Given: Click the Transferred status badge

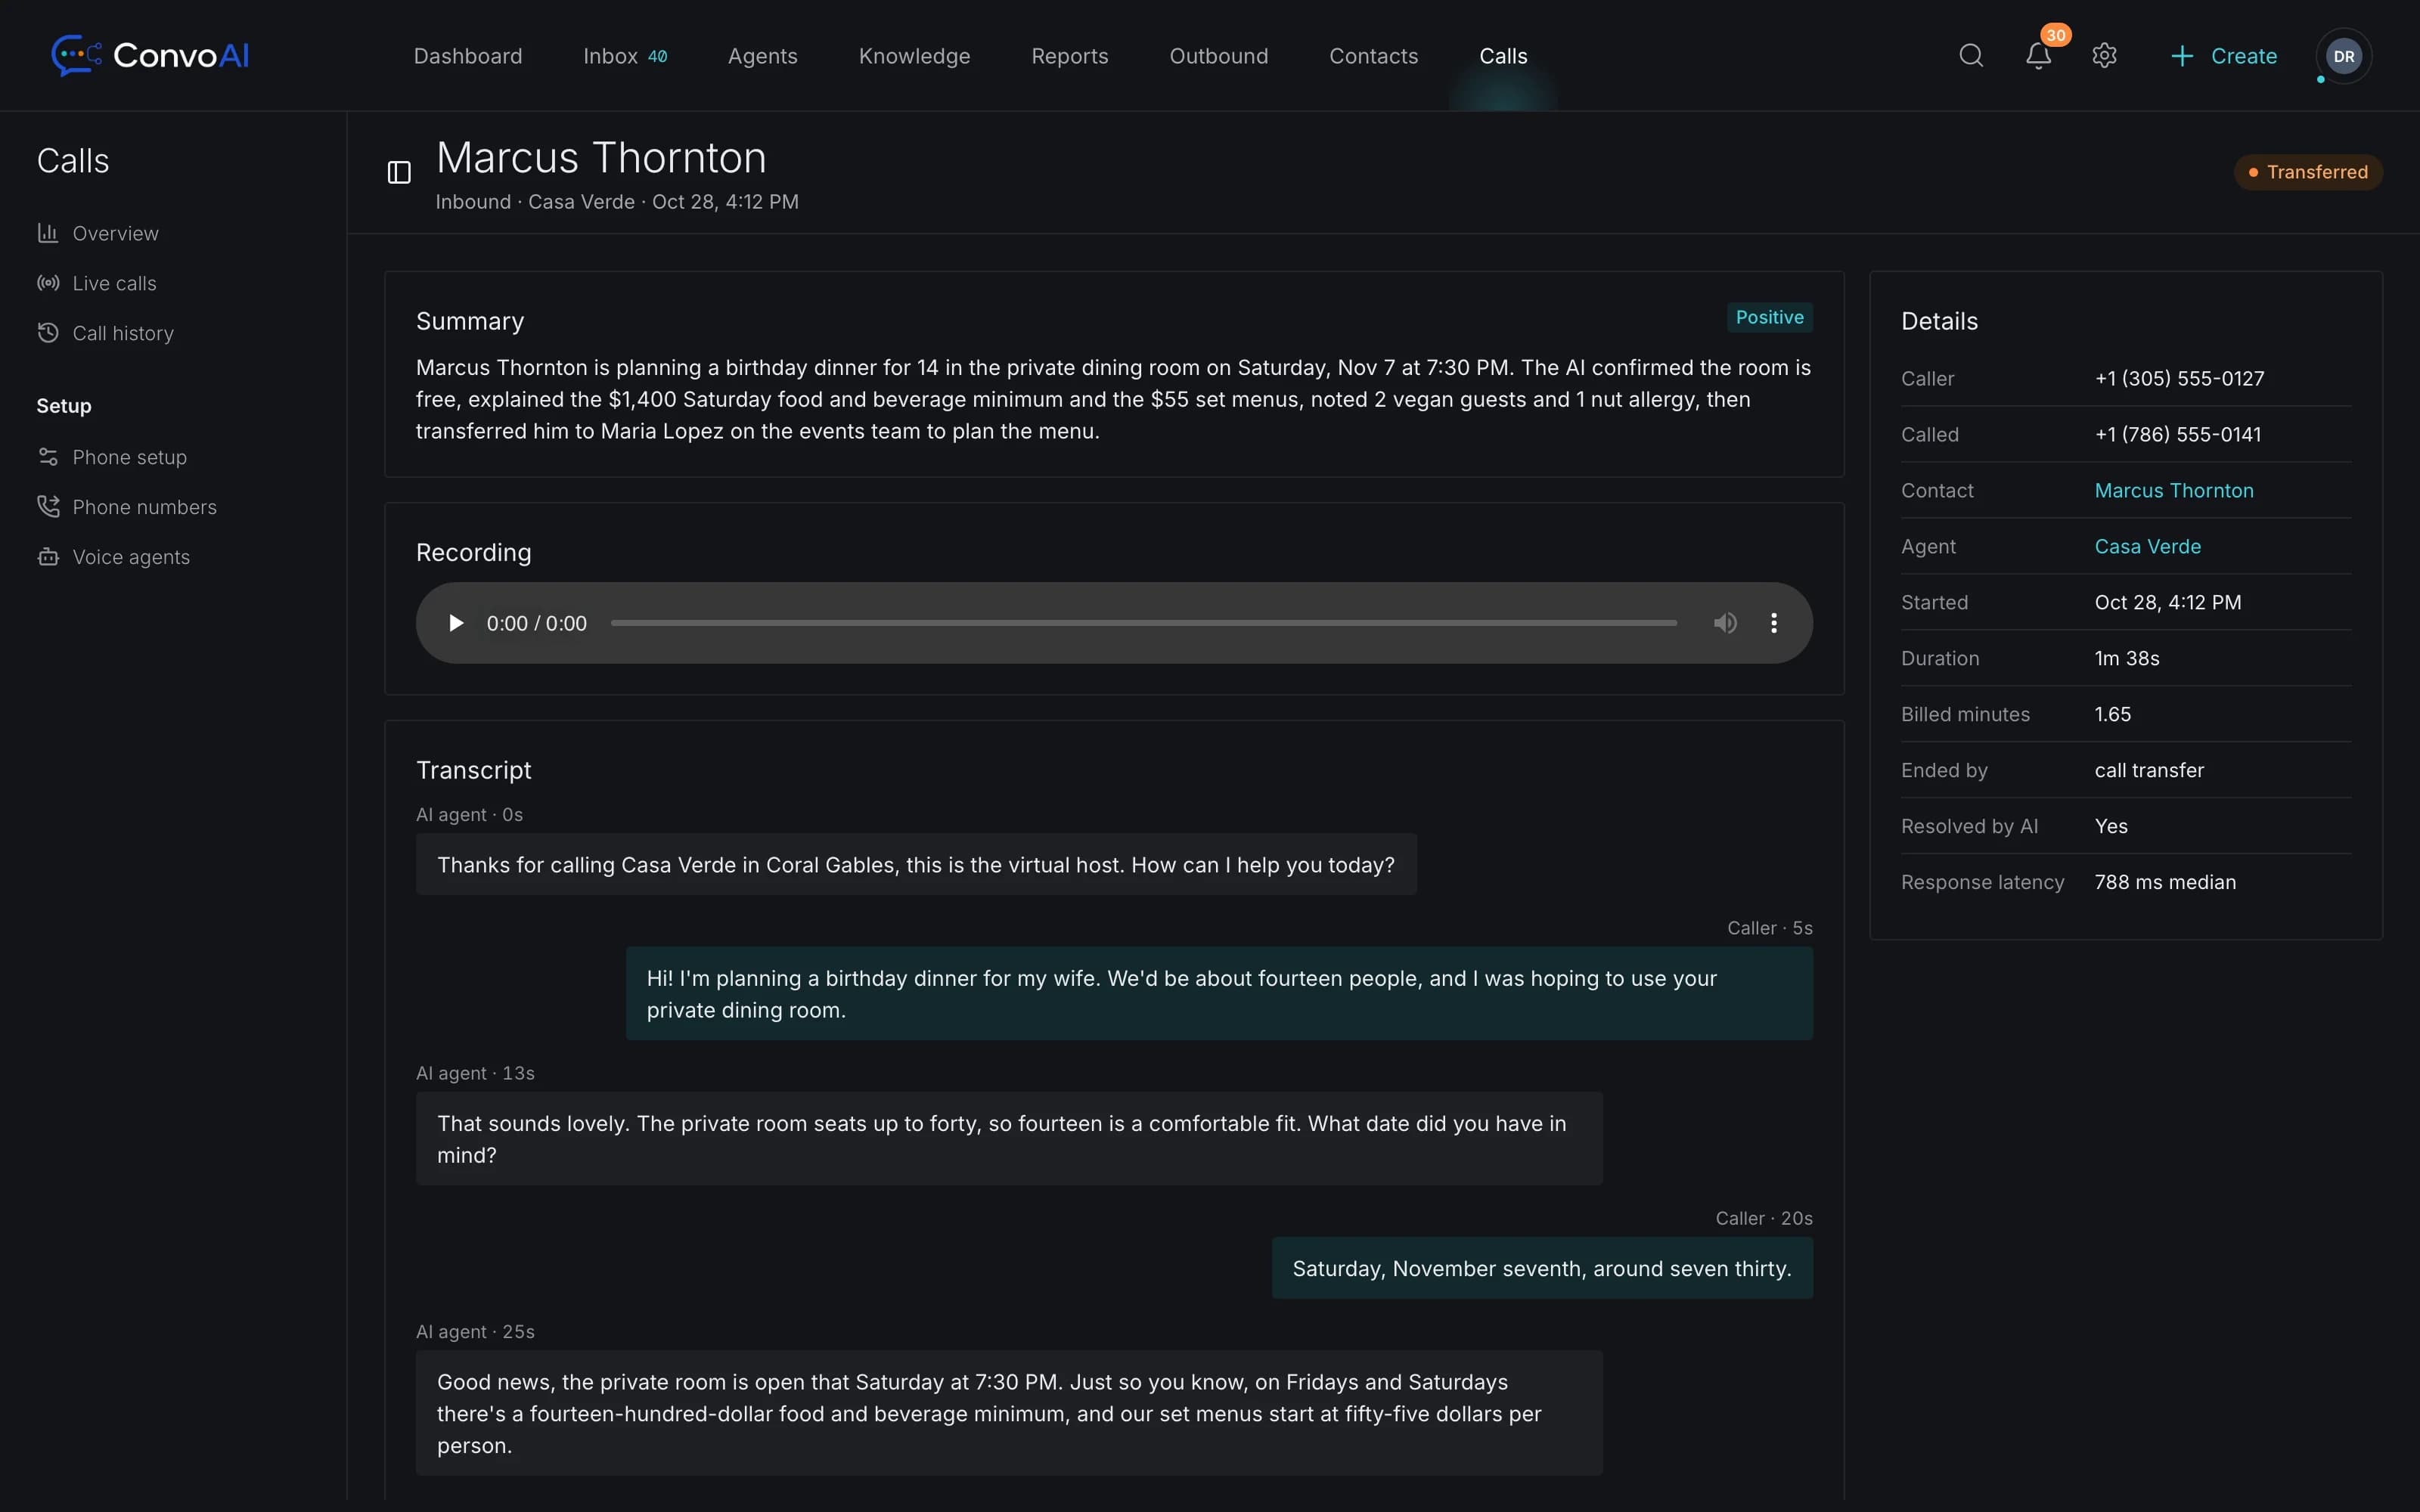Looking at the screenshot, I should (x=2308, y=172).
